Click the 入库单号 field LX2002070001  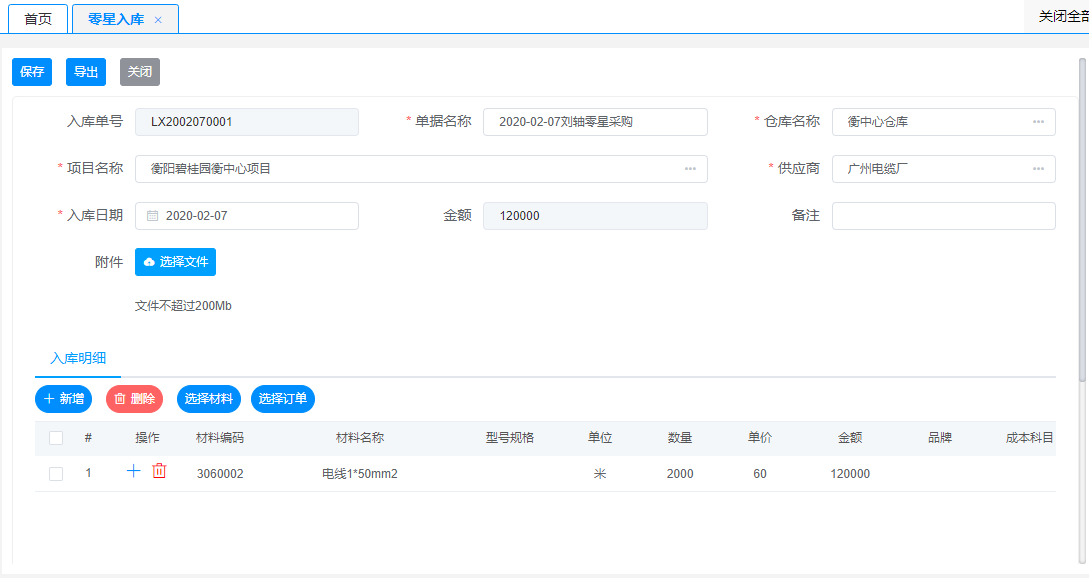(247, 122)
